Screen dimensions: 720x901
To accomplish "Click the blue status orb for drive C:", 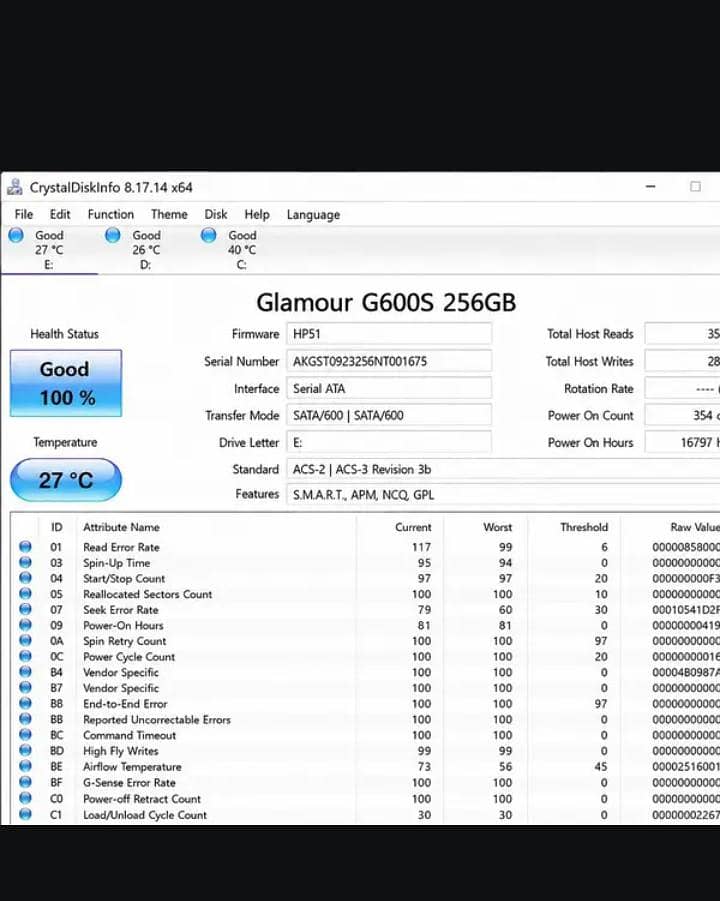I will click(209, 235).
